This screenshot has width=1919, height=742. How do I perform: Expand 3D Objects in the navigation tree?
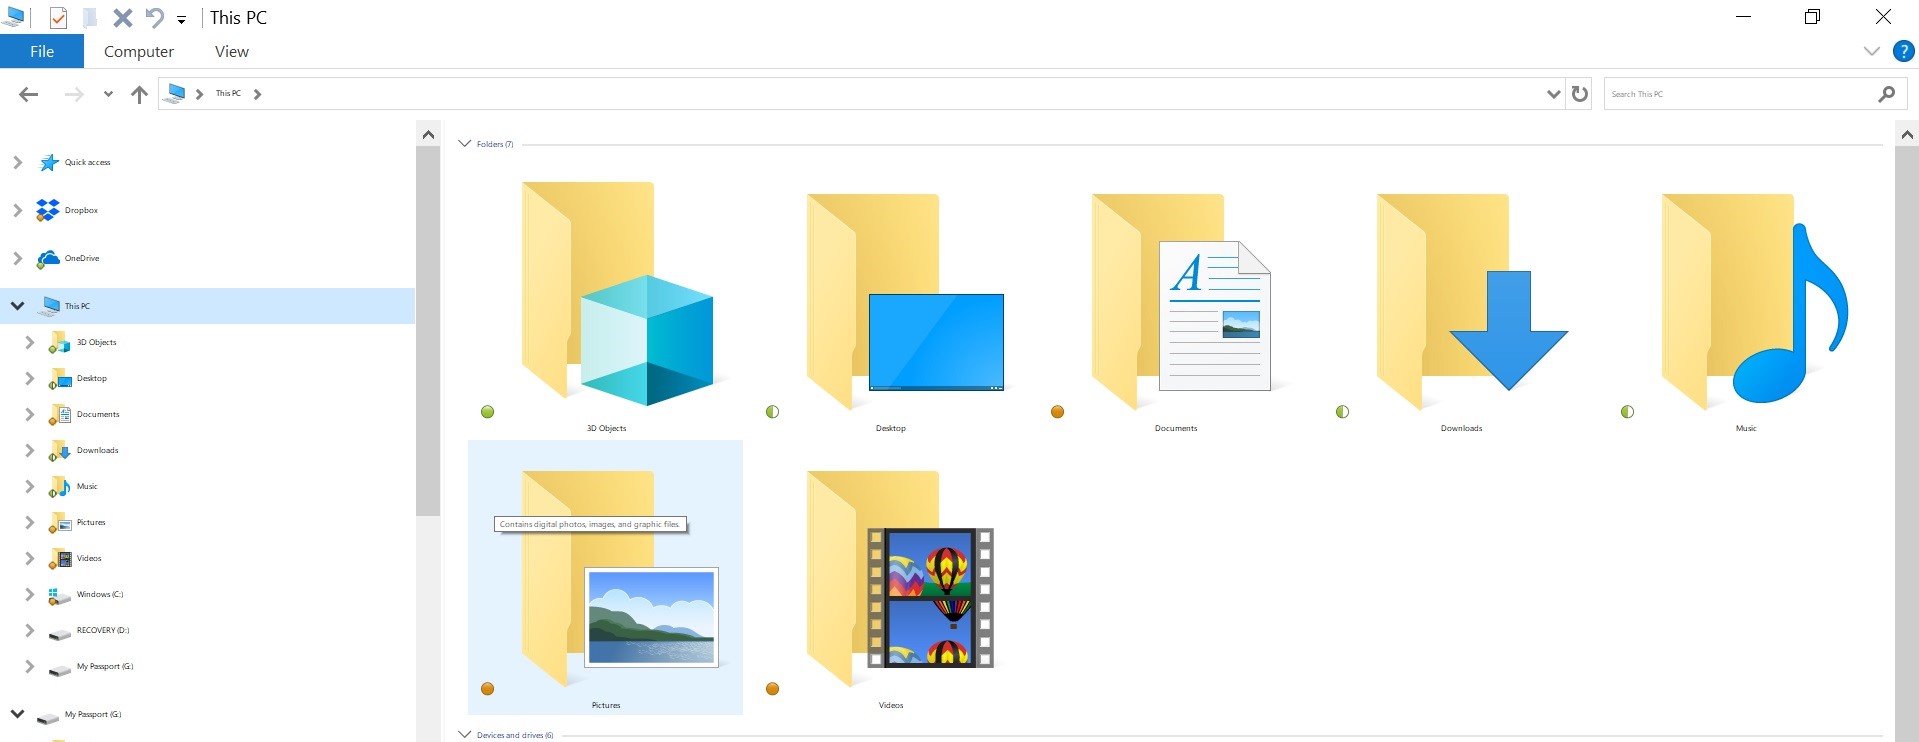pos(29,342)
